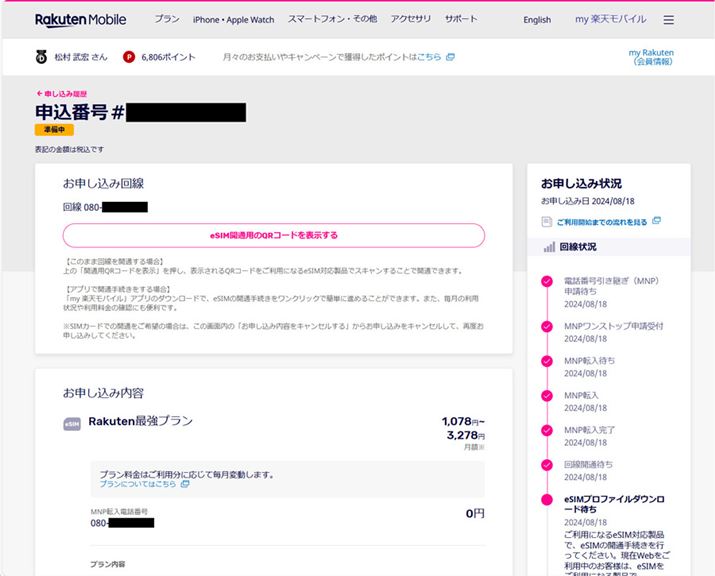
Task: Open my 楽天モバイル link
Action: (x=611, y=19)
